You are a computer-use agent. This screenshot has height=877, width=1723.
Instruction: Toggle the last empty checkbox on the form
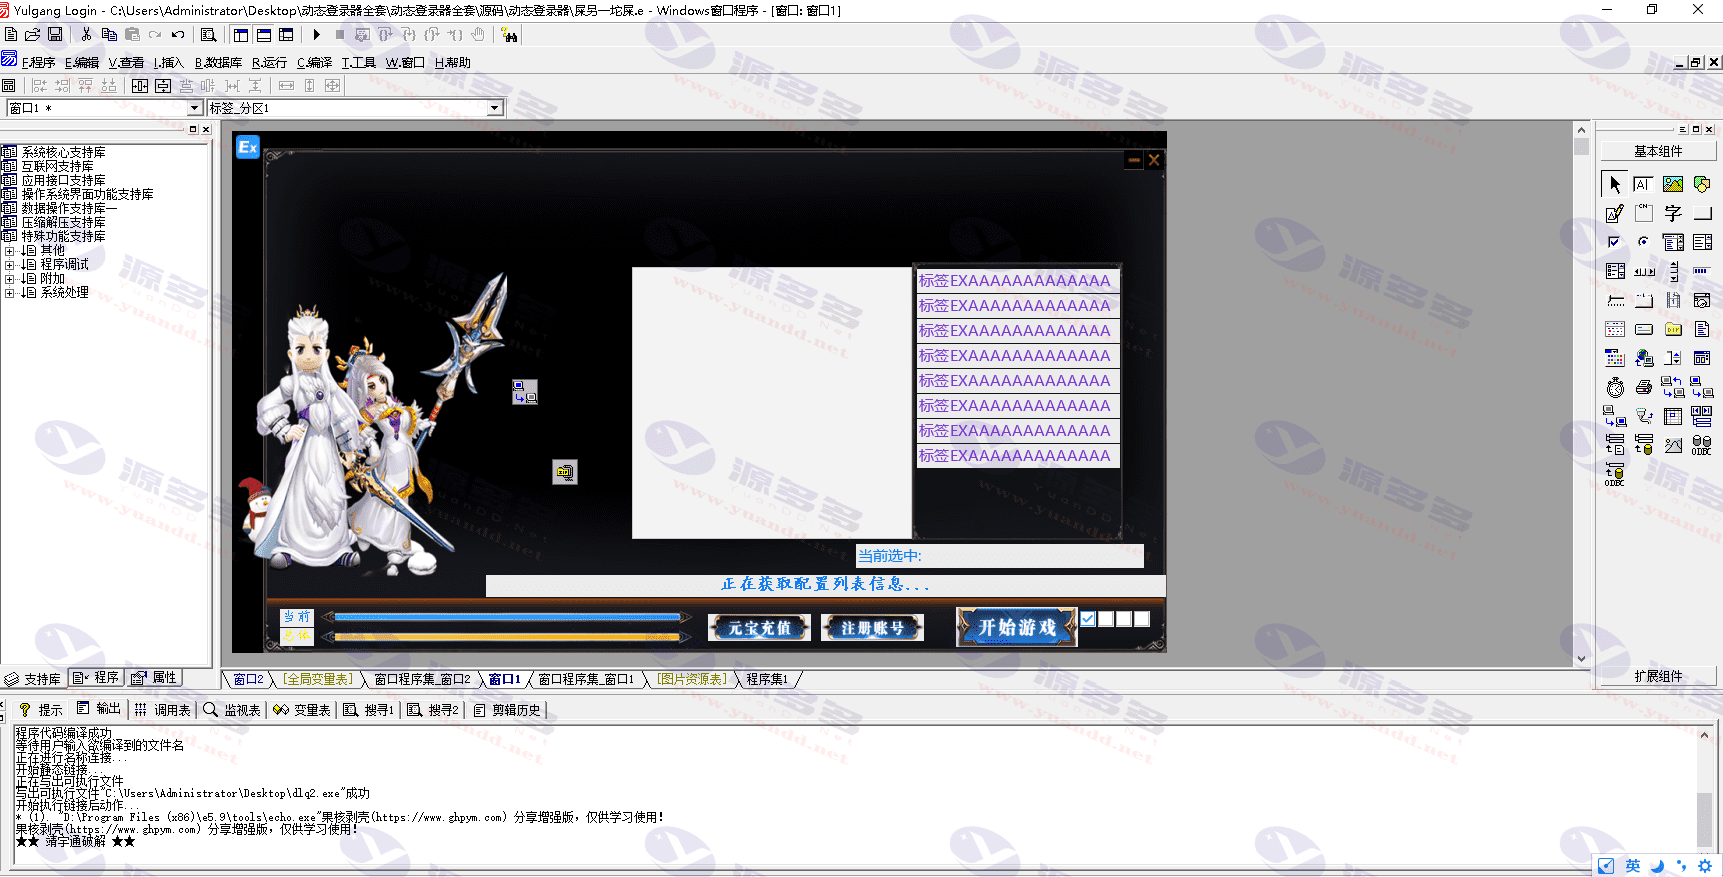1142,619
